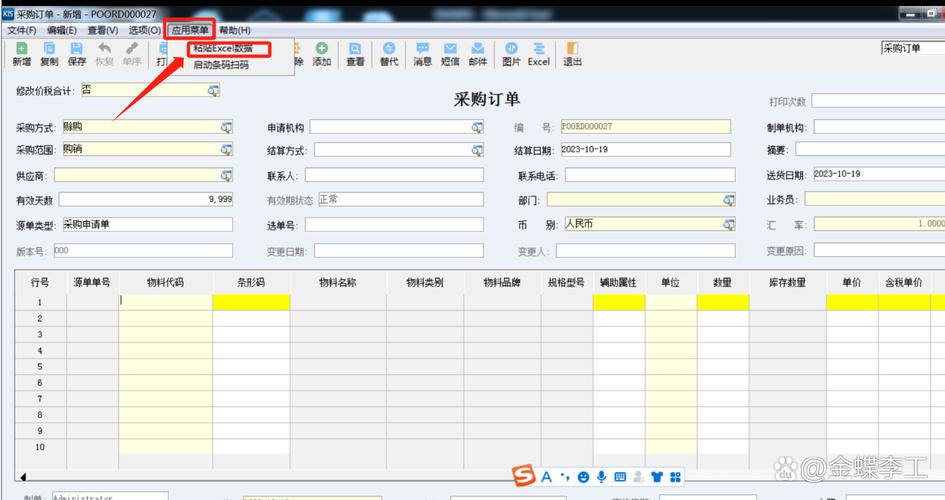This screenshot has width=945, height=500.
Task: Click the 物料代码 cell in row 1
Action: pos(165,301)
